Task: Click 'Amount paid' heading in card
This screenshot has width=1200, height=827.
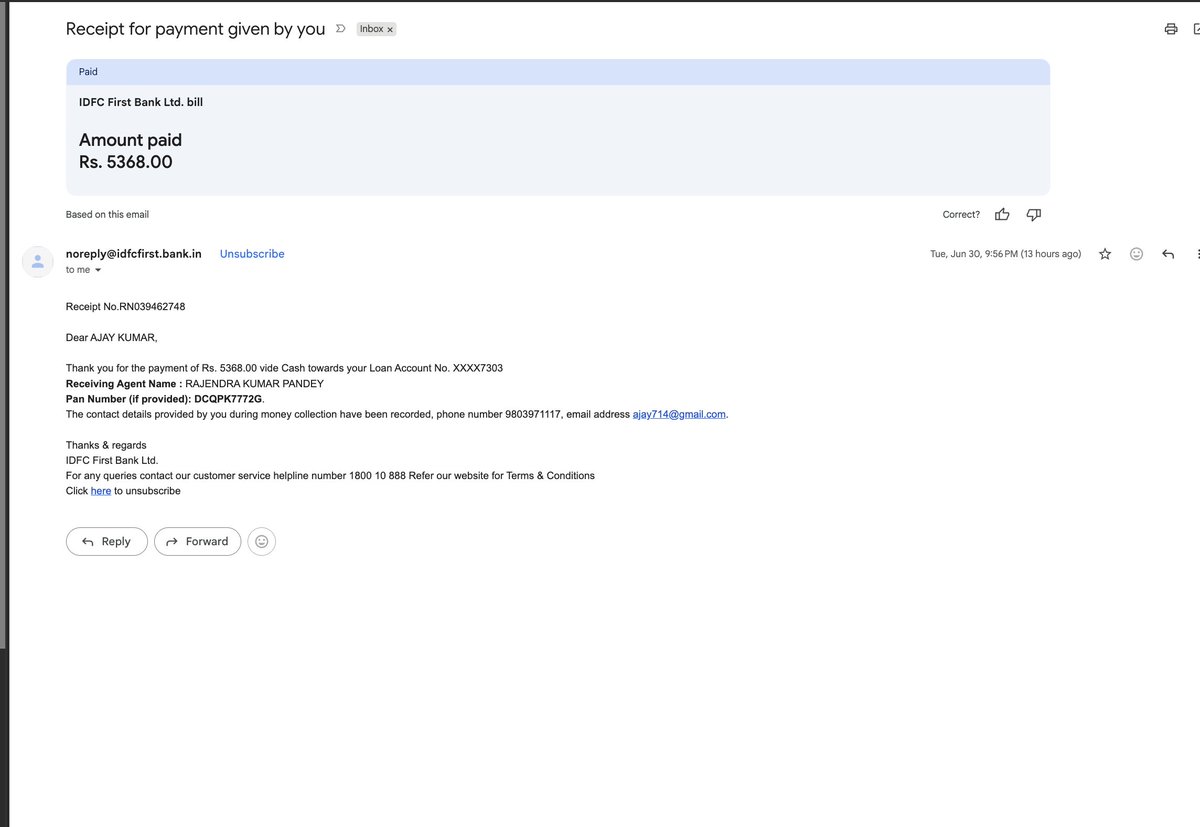Action: [130, 140]
